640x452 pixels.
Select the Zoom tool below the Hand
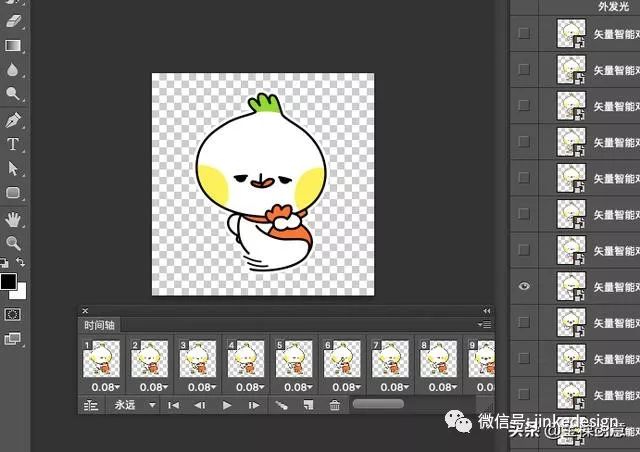tap(13, 243)
